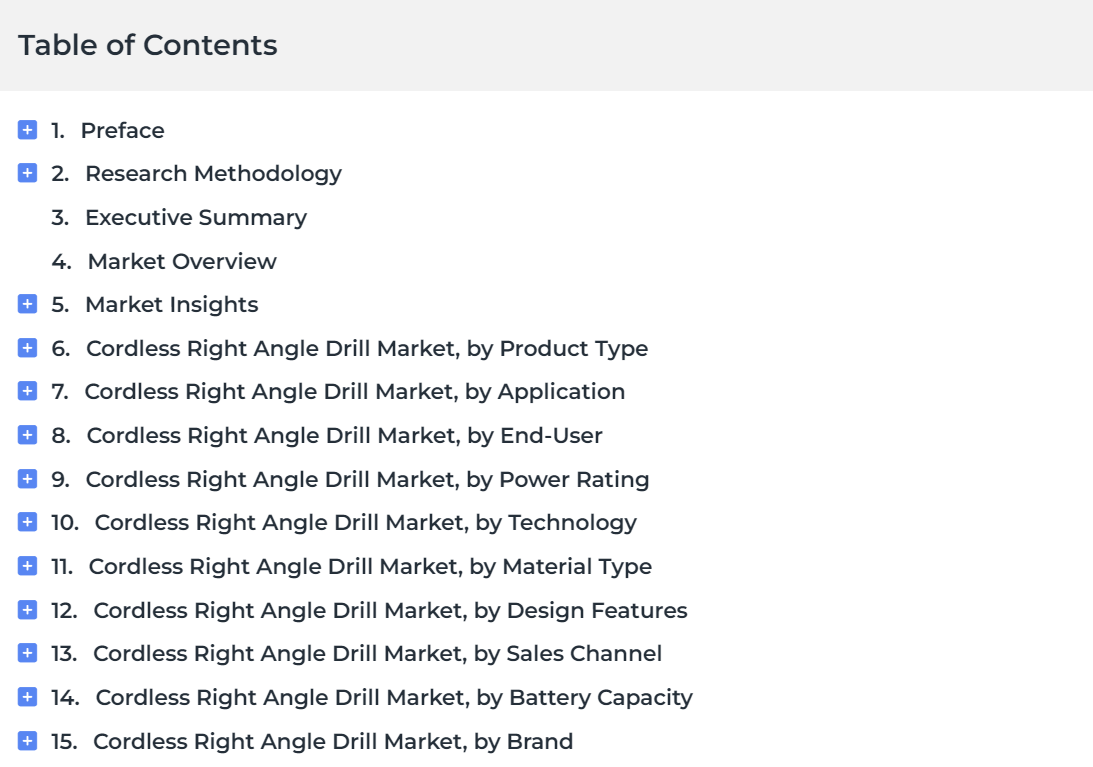
Task: Click the Table of Contents heading
Action: [x=148, y=45]
